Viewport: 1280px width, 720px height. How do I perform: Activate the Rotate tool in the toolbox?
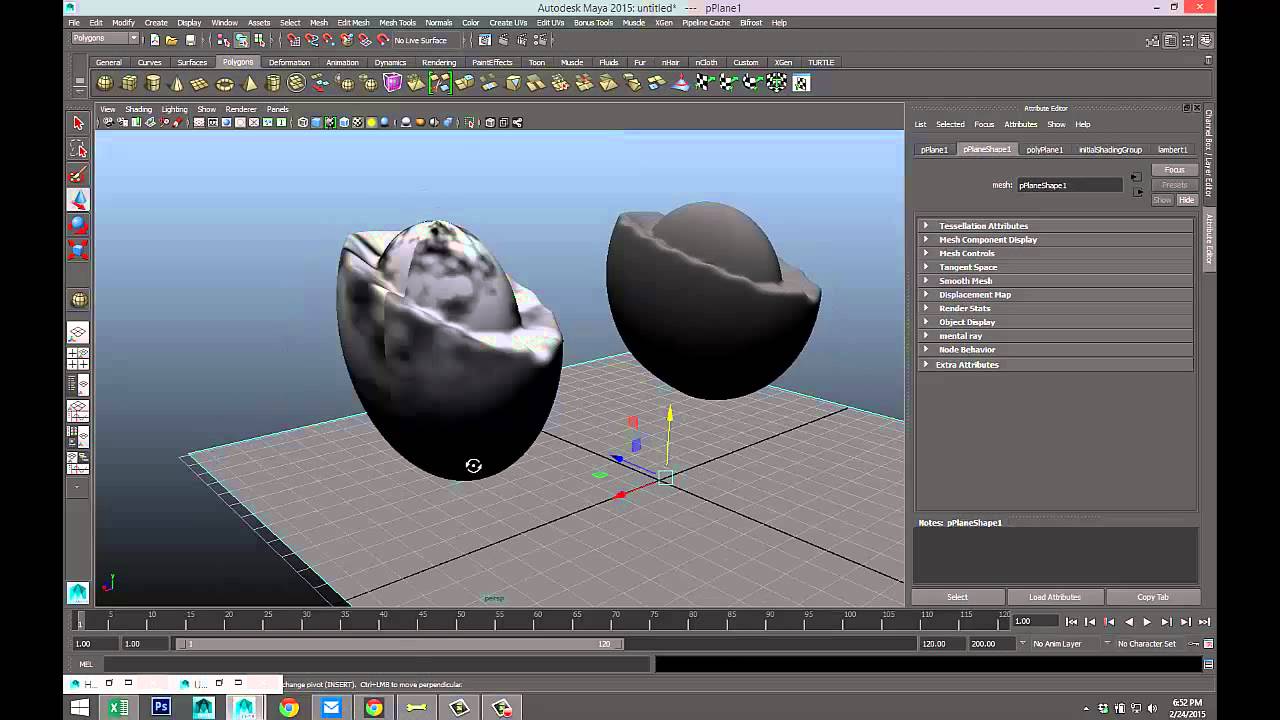78,225
